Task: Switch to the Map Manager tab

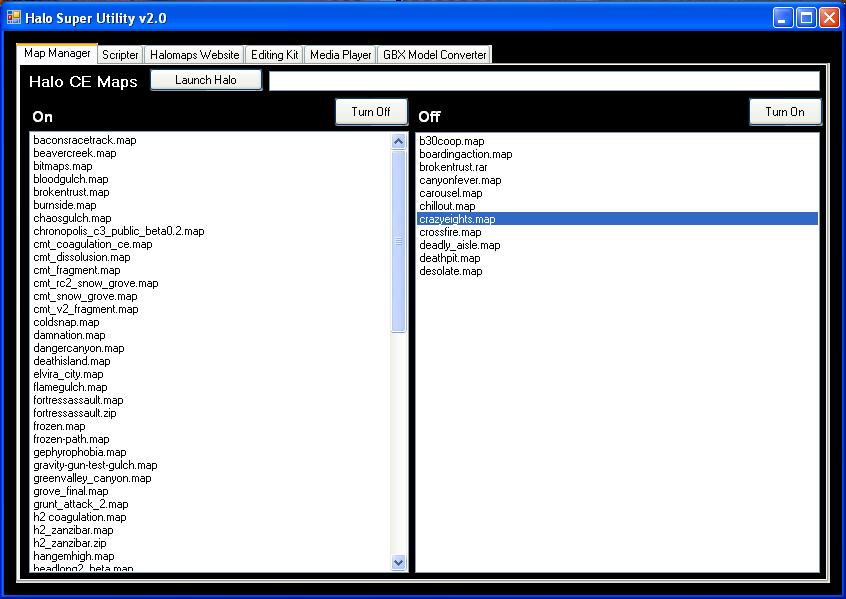Action: (57, 53)
